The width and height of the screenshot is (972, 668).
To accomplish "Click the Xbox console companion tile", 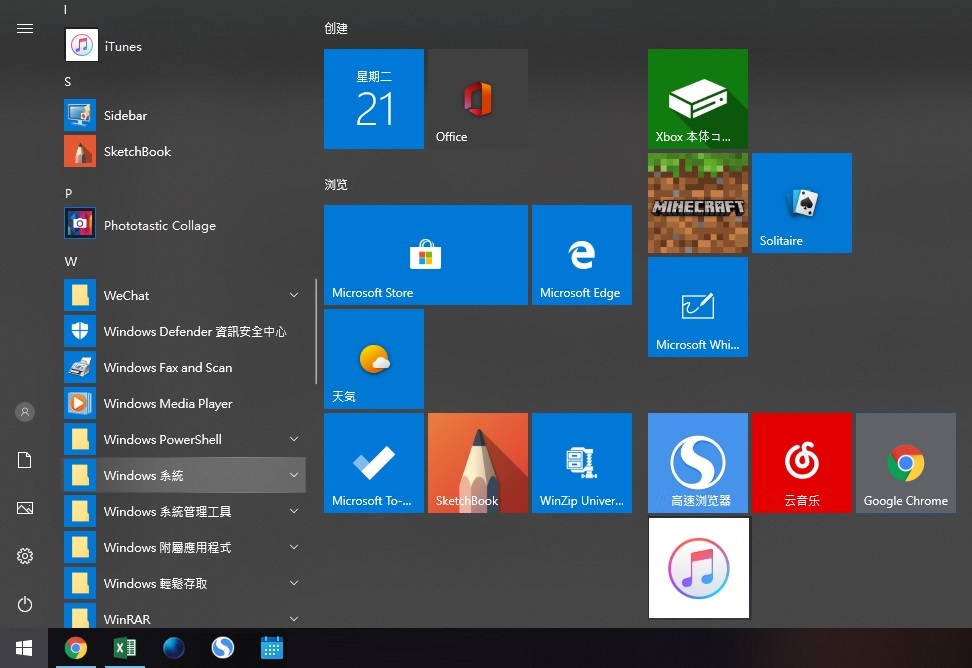I will pyautogui.click(x=698, y=98).
